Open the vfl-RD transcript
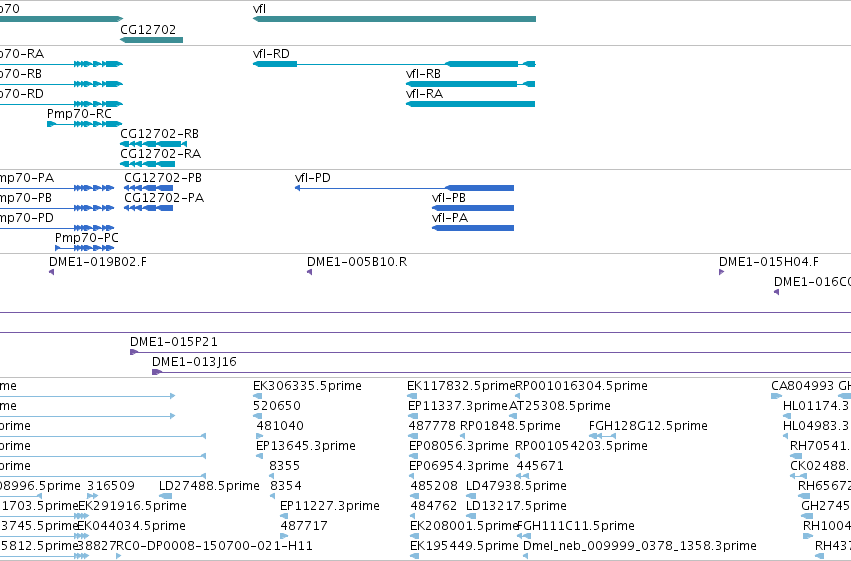The image size is (851, 561). (271, 54)
